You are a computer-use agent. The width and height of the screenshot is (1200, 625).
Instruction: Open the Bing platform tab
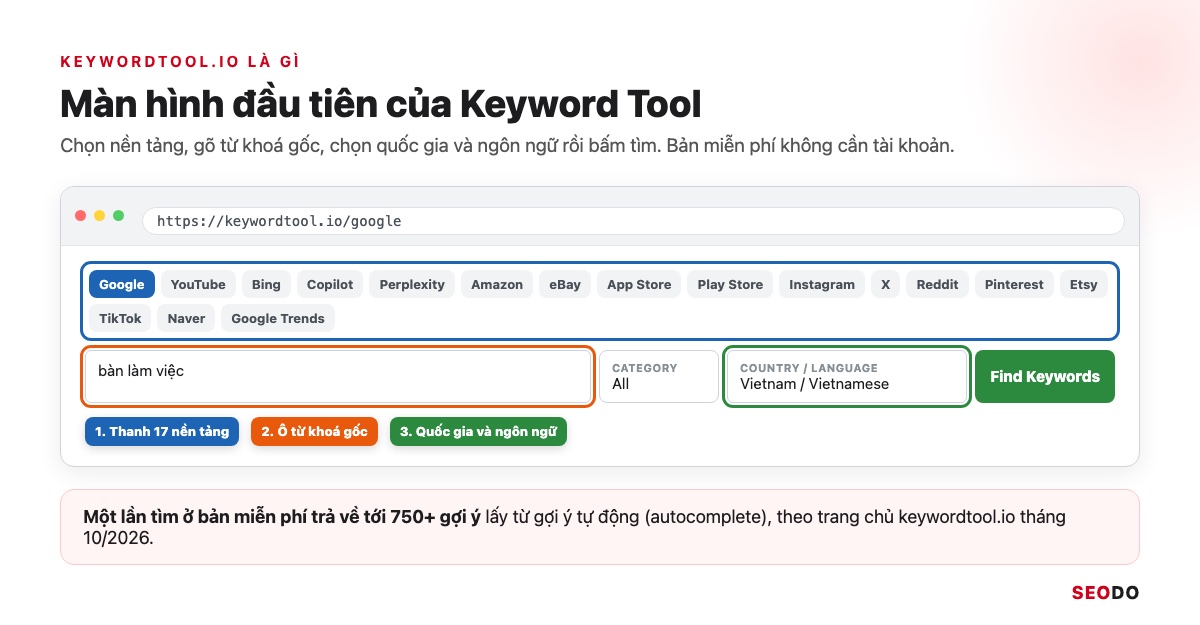(x=266, y=284)
